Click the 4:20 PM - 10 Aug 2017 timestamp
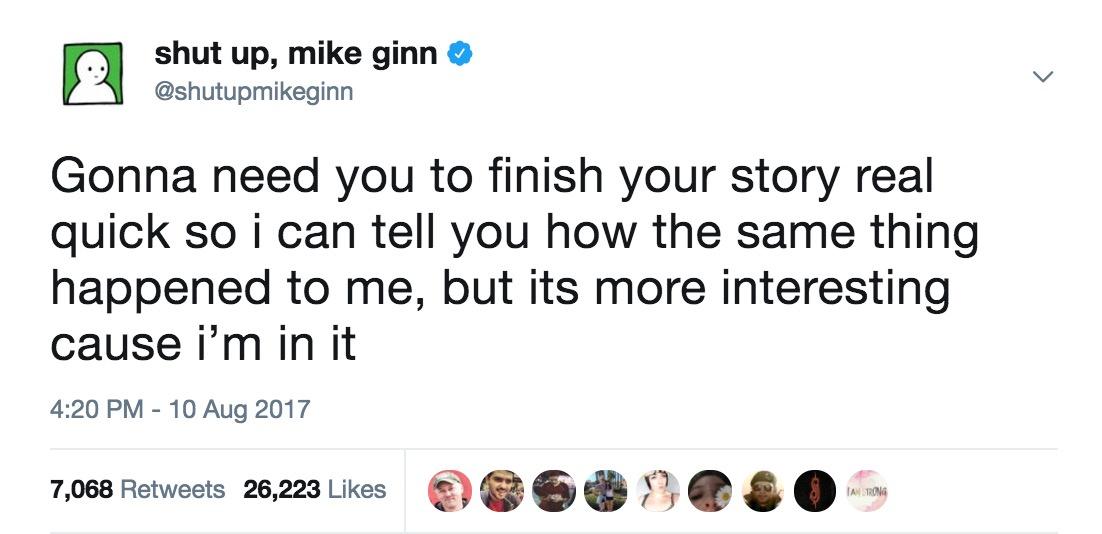This screenshot has height=534, width=1102. click(181, 409)
